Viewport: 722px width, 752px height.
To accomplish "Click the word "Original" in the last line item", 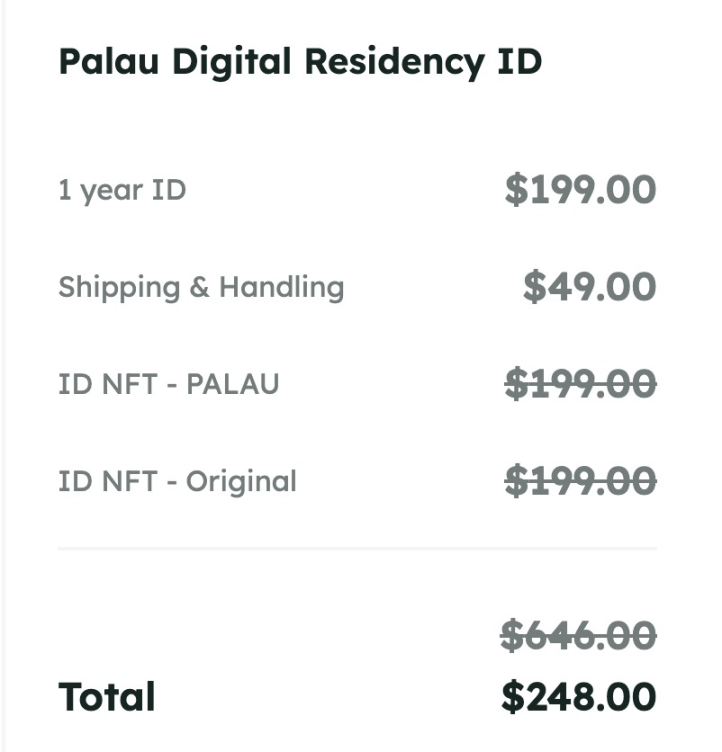I will pyautogui.click(x=241, y=481).
